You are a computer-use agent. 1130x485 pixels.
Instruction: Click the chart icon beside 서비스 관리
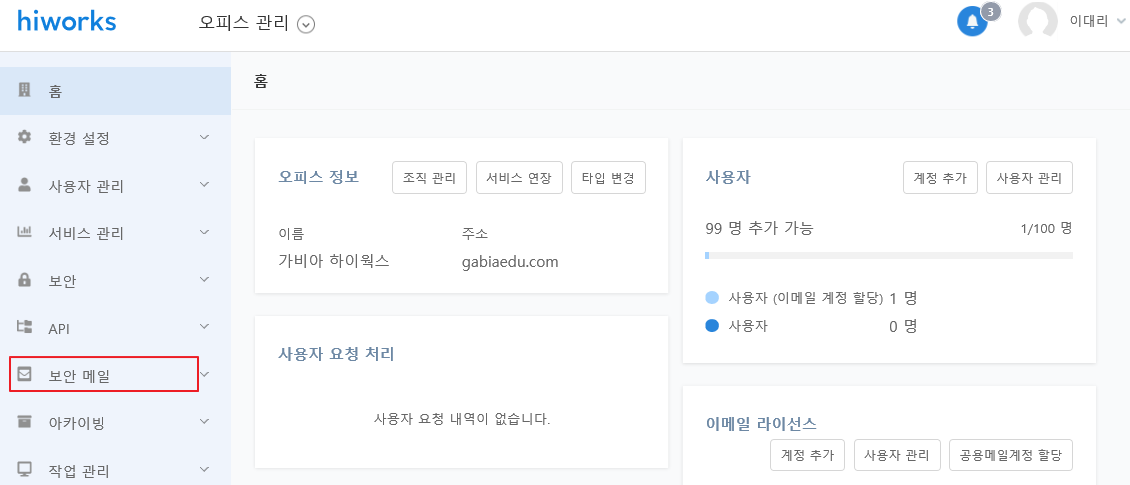(25, 232)
